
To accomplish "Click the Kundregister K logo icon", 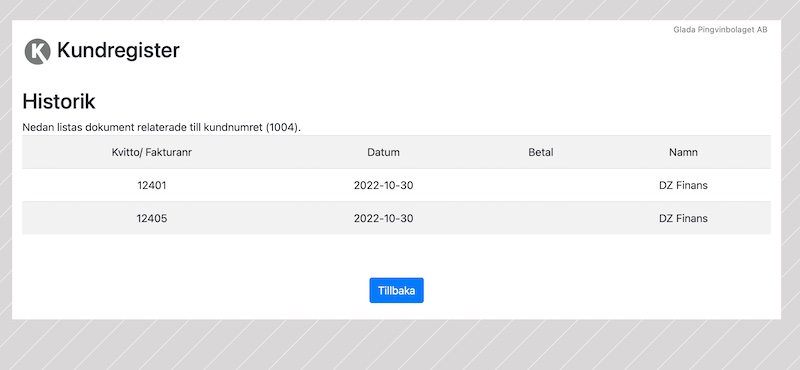I will tap(38, 51).
